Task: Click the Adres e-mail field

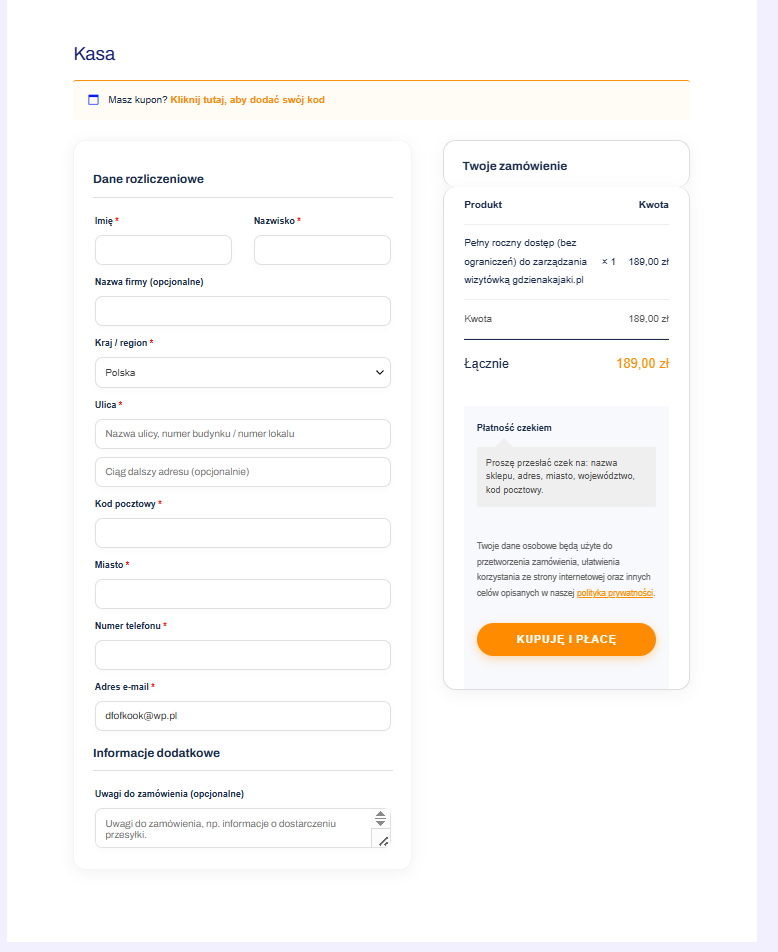Action: coord(242,716)
